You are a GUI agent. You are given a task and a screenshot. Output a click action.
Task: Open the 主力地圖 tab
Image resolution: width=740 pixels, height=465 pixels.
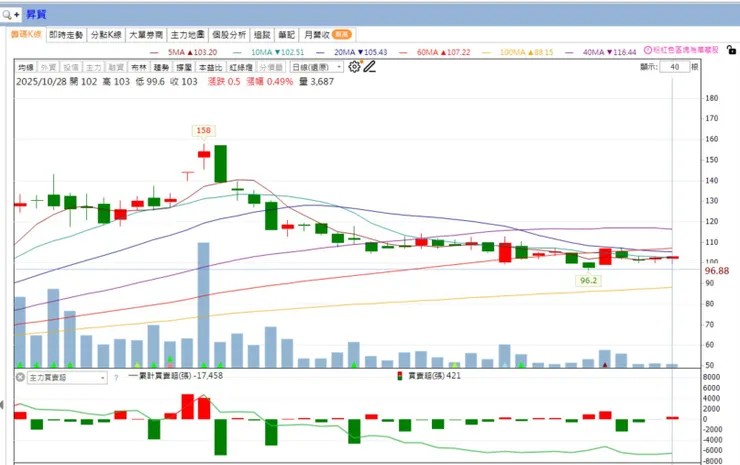click(x=187, y=35)
